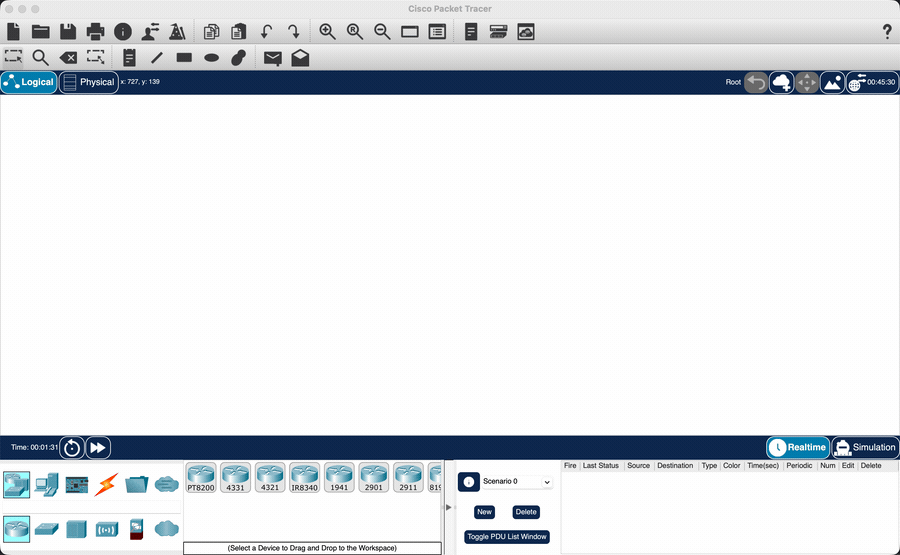The width and height of the screenshot is (900, 555).
Task: Choose the Draw Line tool
Action: pyautogui.click(x=157, y=57)
